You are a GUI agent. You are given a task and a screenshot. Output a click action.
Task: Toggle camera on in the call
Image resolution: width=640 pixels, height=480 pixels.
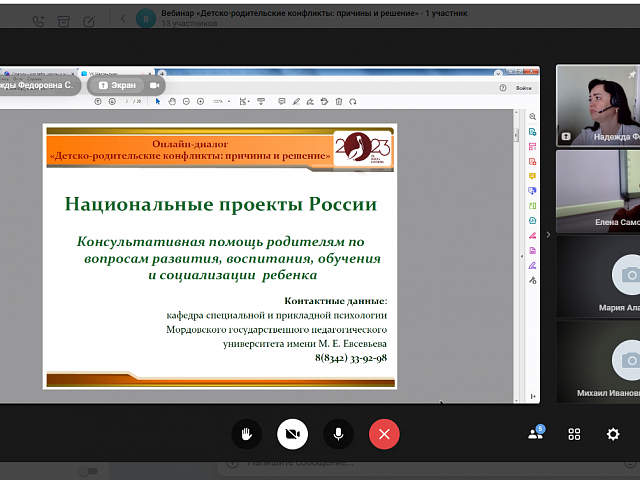pos(292,434)
